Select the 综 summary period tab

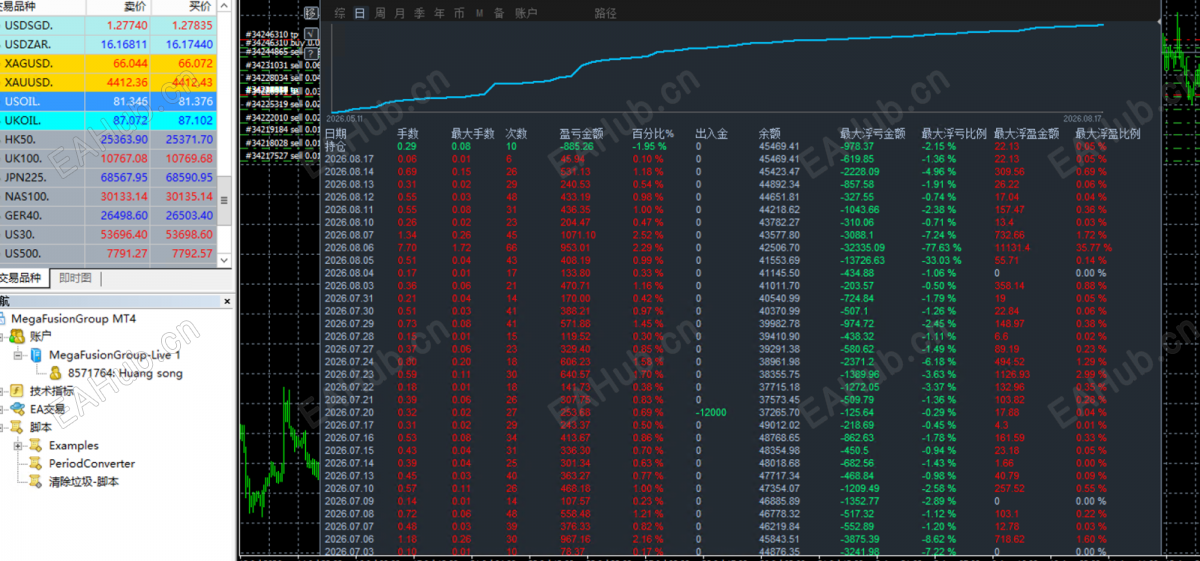tap(341, 13)
